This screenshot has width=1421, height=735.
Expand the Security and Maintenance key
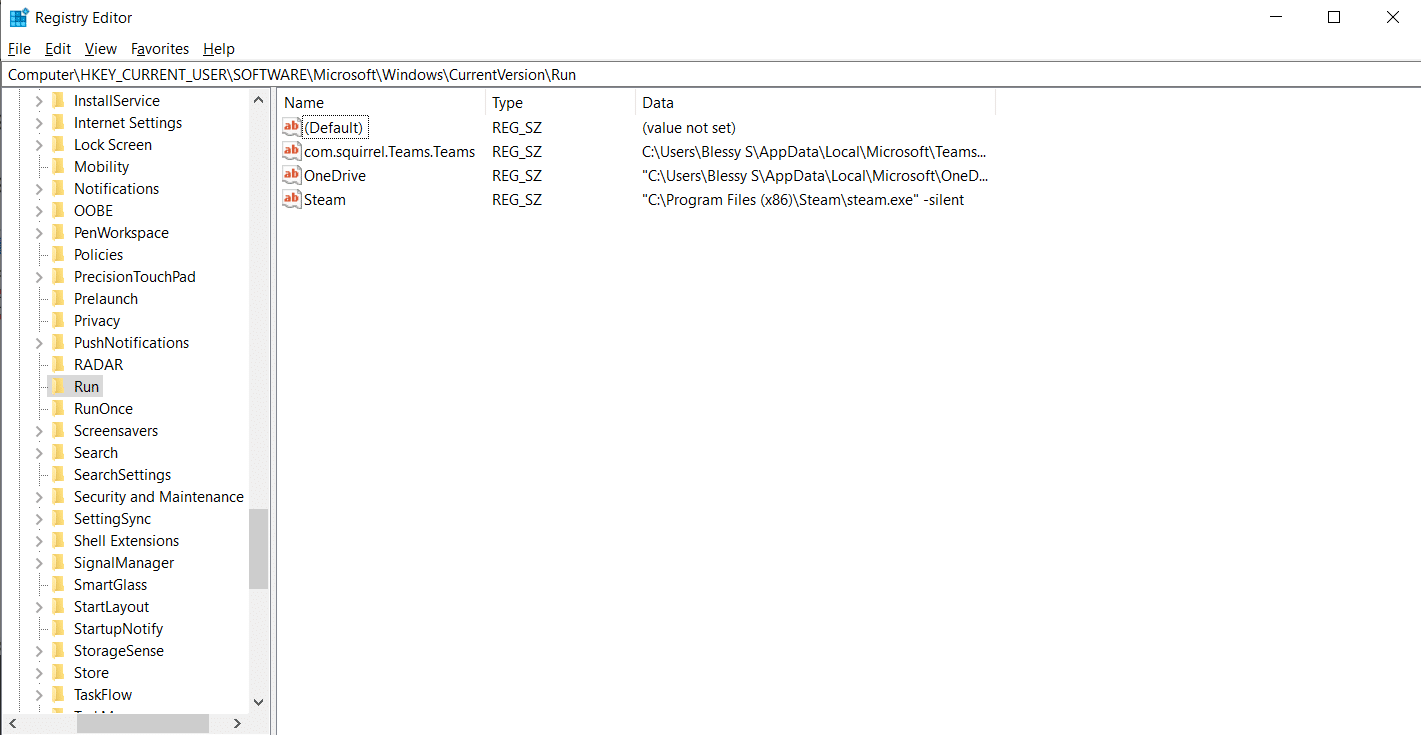[39, 497]
